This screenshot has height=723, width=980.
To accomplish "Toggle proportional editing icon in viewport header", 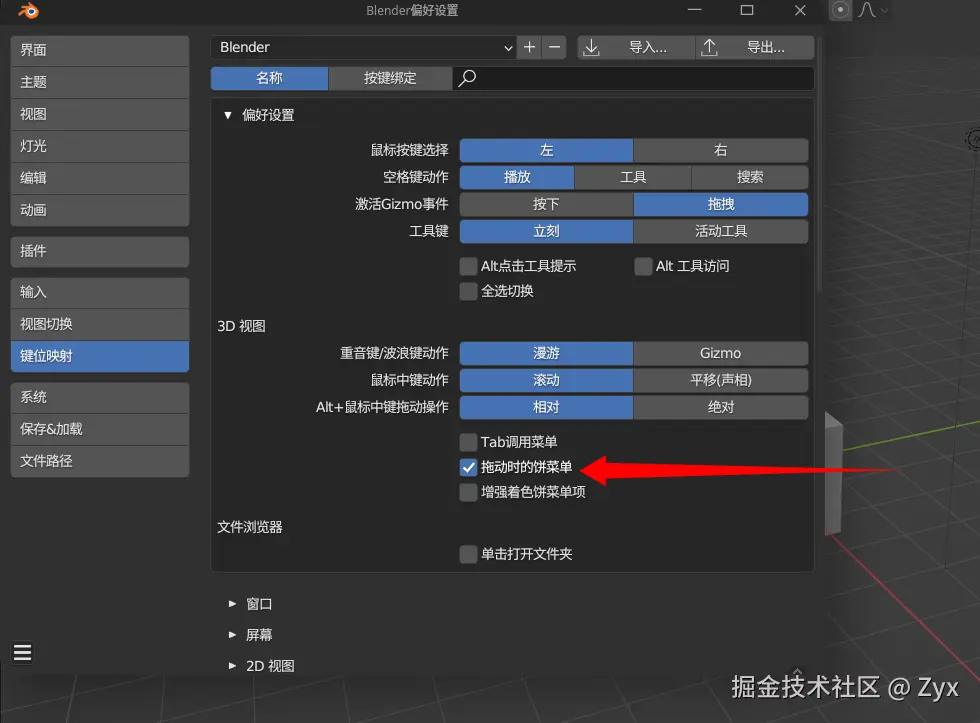I will (x=841, y=10).
